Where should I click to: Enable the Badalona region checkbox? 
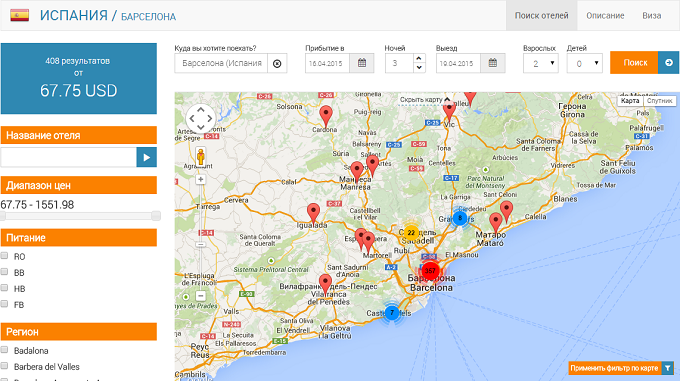click(x=4, y=349)
